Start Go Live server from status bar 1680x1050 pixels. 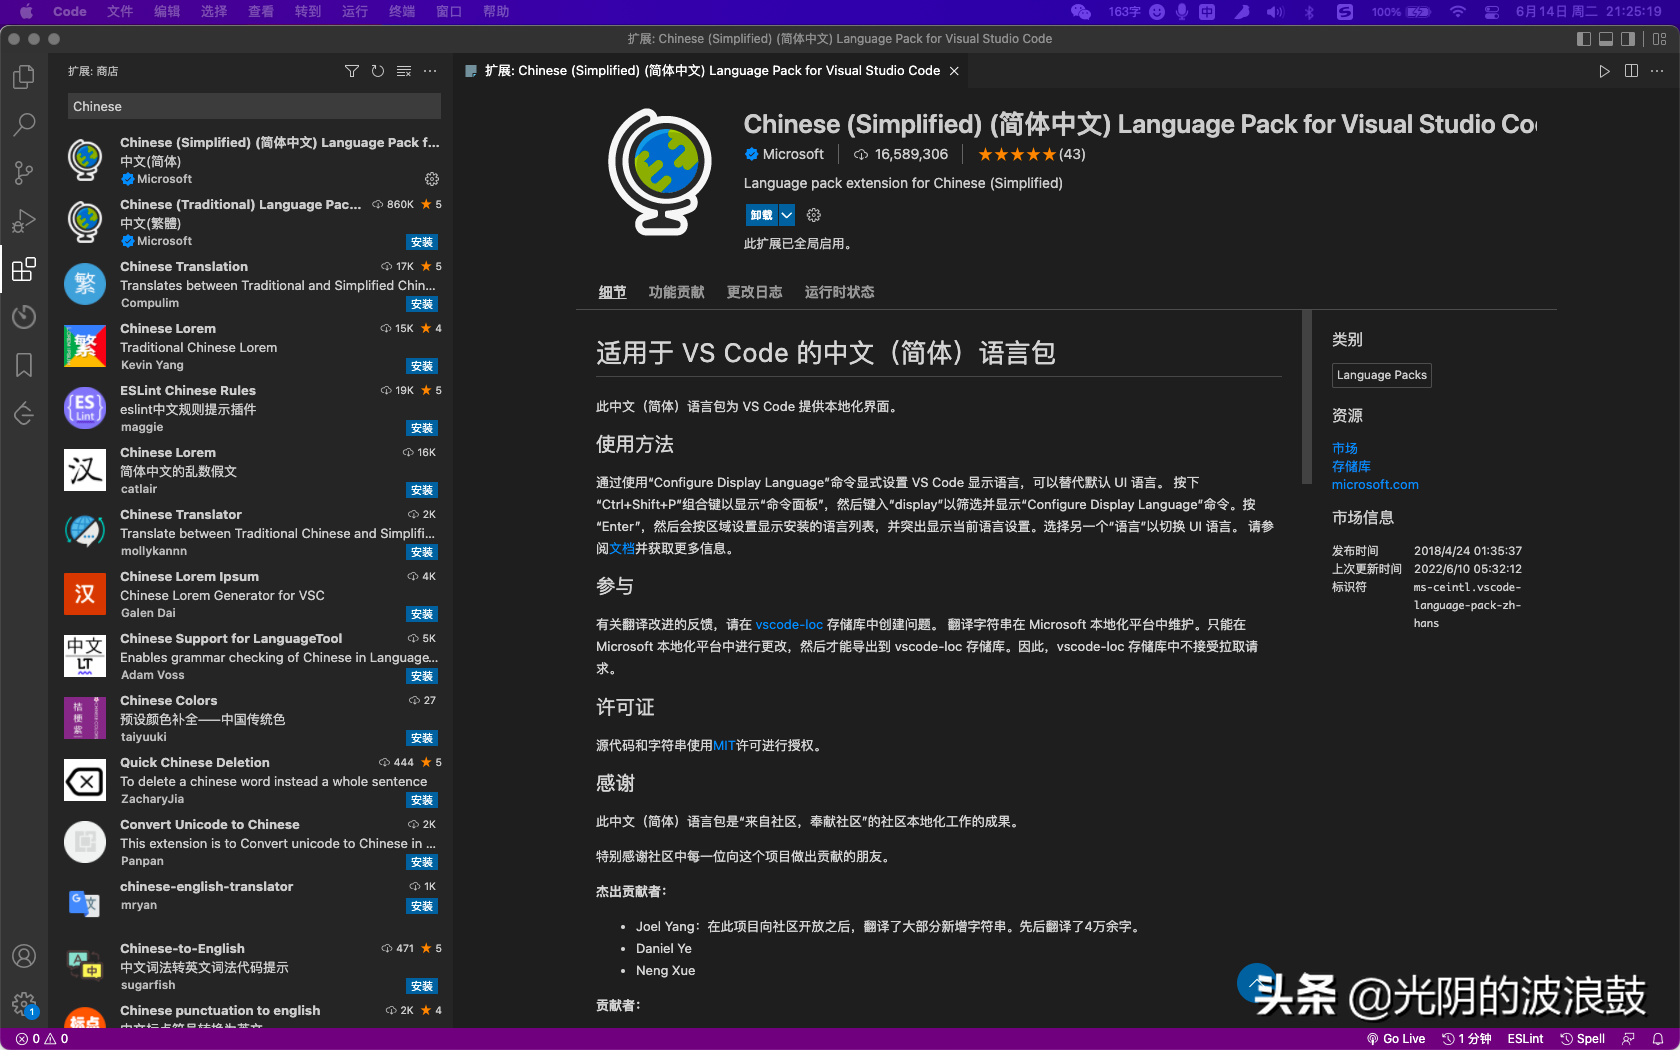coord(1396,1039)
